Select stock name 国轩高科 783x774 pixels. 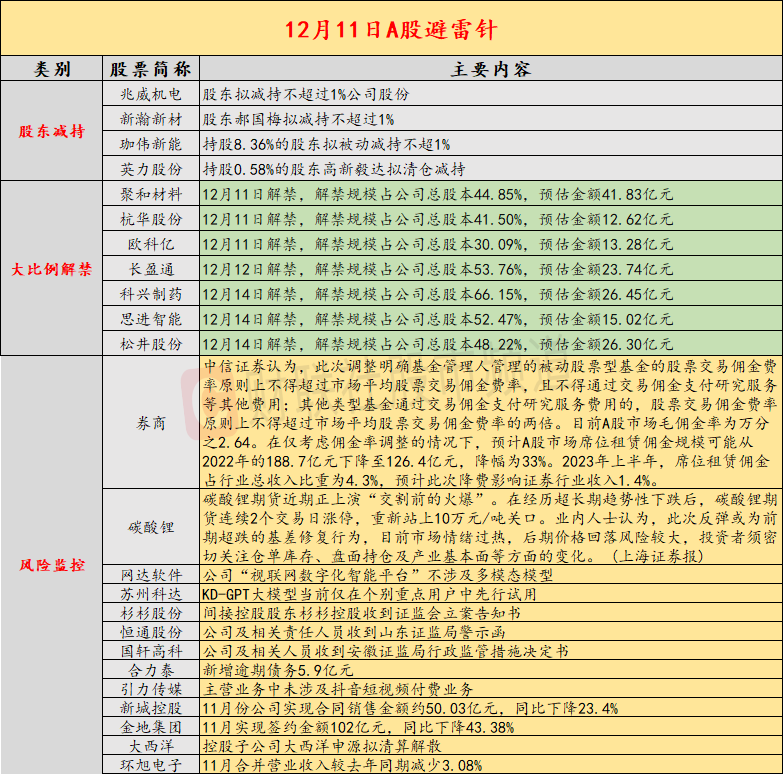click(151, 651)
